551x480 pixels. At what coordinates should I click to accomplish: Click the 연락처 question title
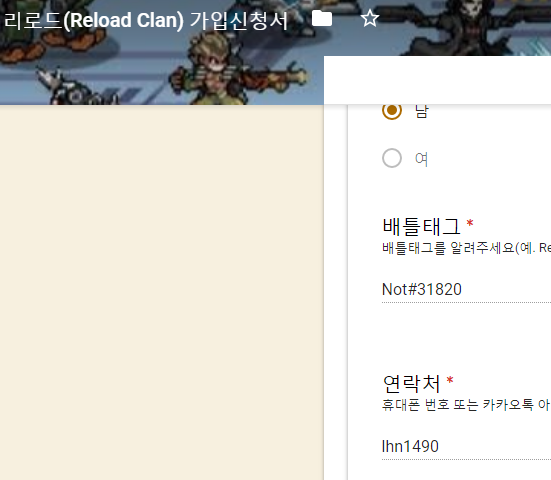411,383
